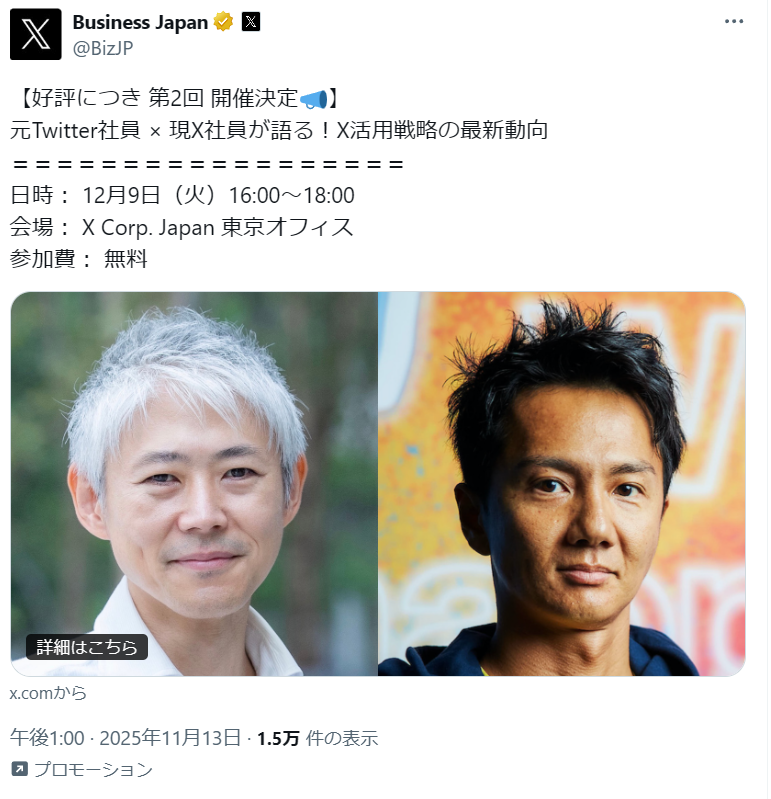Click the 元Twitter社員 × 現X社員 text line
The height and width of the screenshot is (799, 771).
coord(279,130)
